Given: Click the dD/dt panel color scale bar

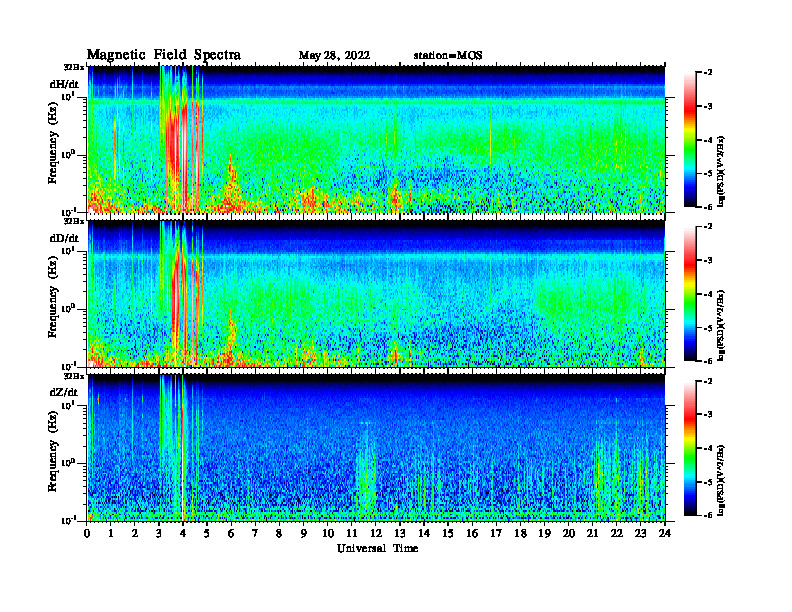Looking at the screenshot, I should click(690, 294).
